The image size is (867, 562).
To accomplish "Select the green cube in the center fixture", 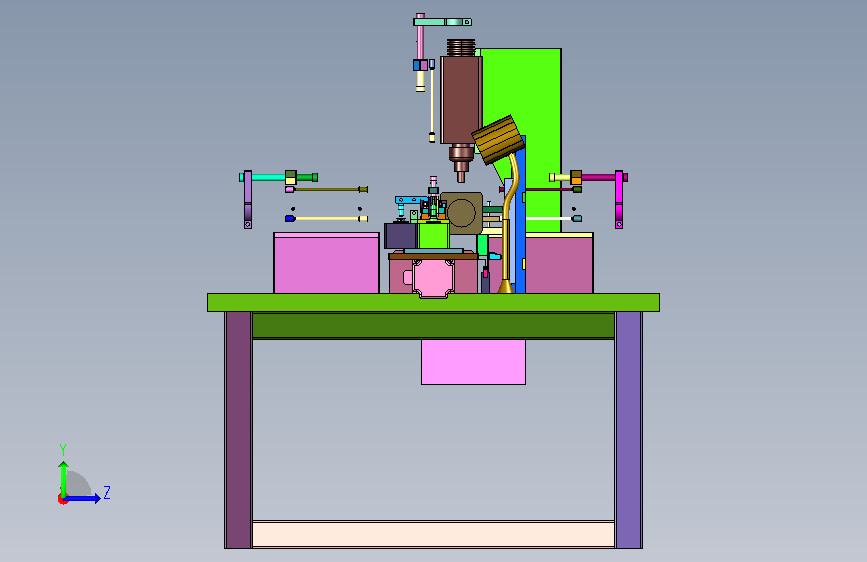I will (x=434, y=235).
